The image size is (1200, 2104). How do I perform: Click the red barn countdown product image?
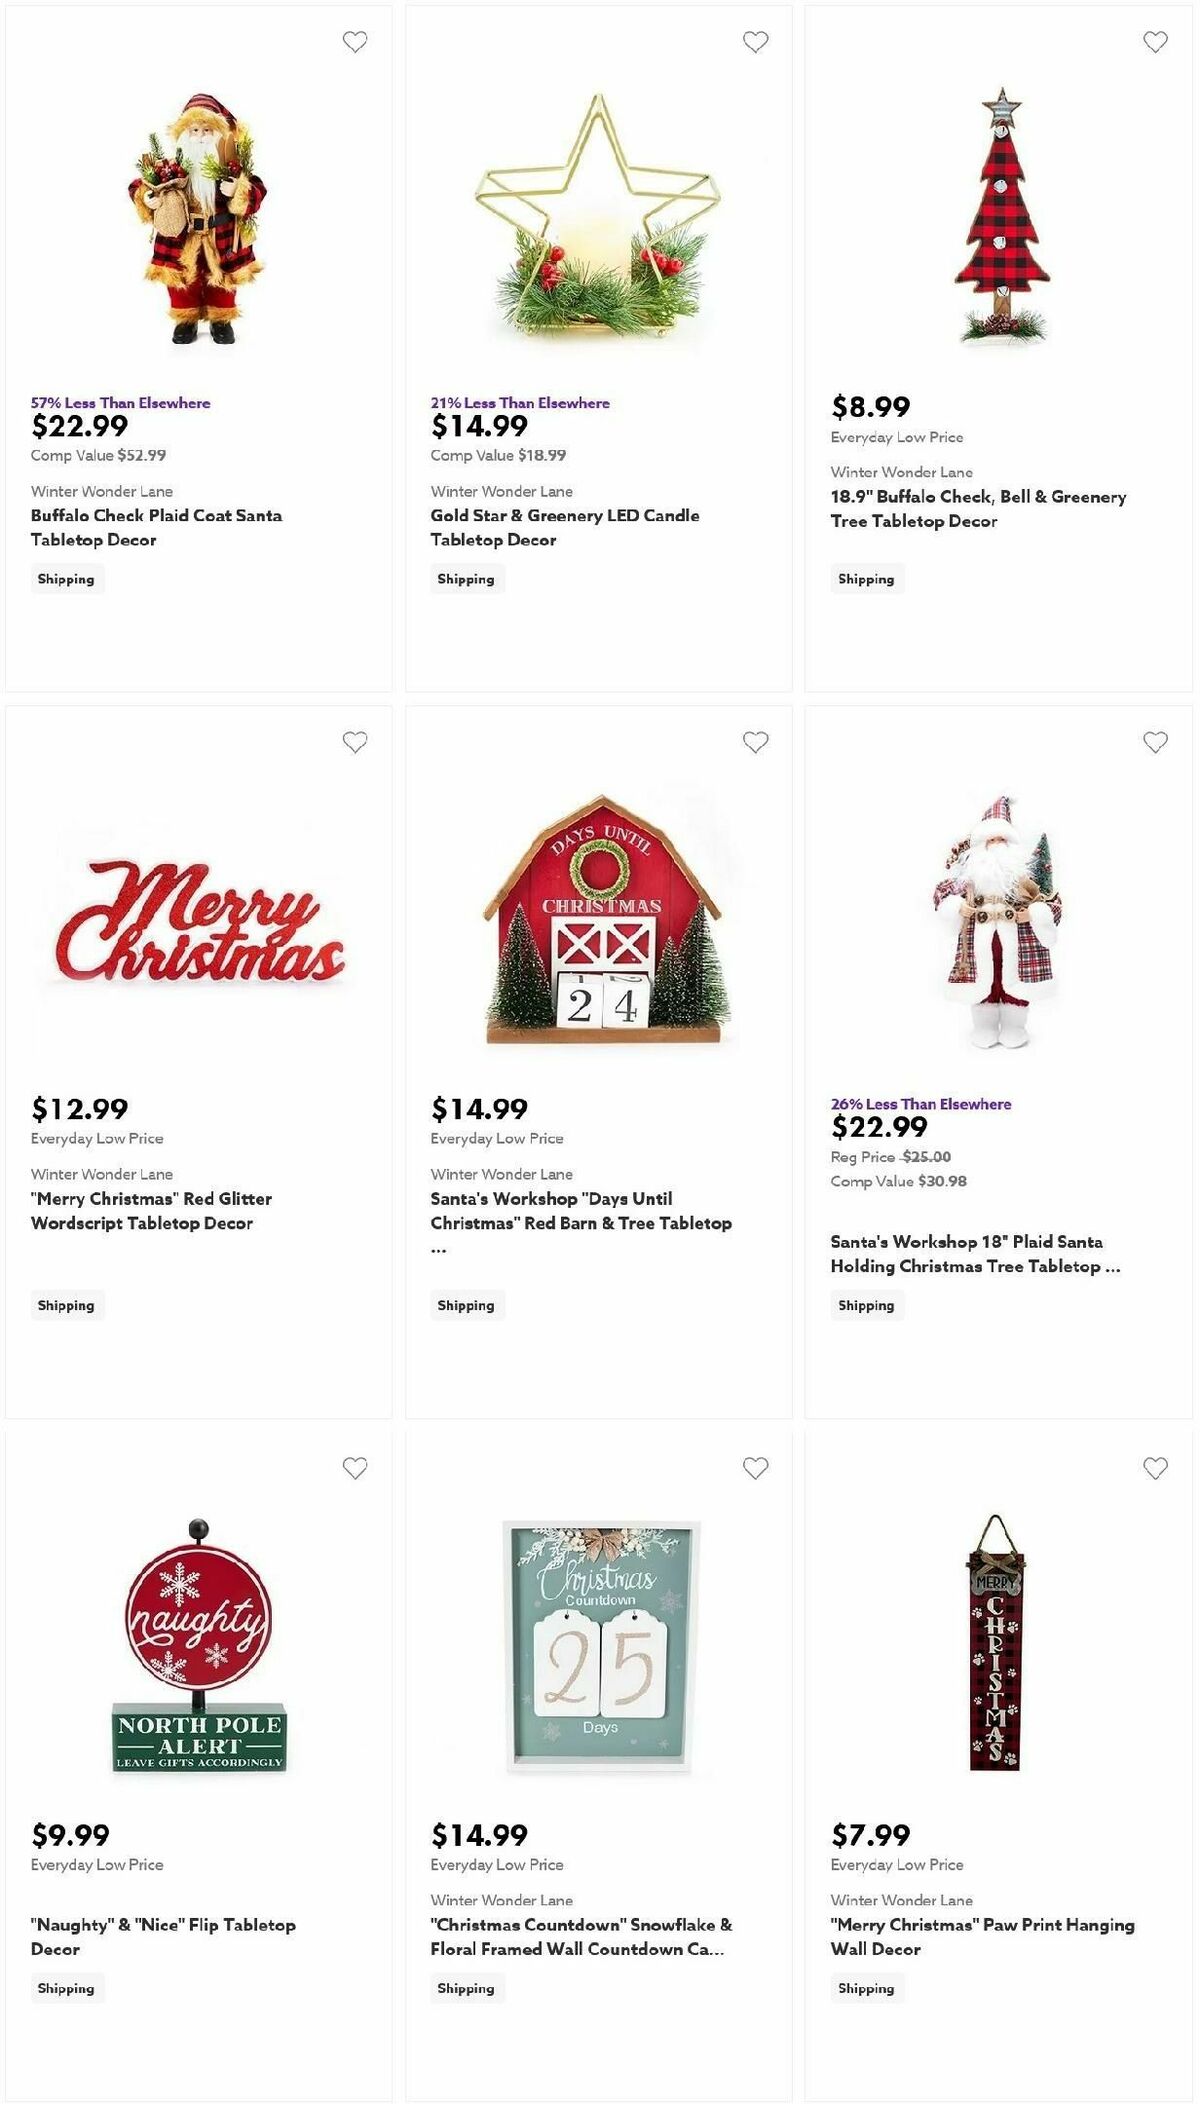pyautogui.click(x=598, y=920)
